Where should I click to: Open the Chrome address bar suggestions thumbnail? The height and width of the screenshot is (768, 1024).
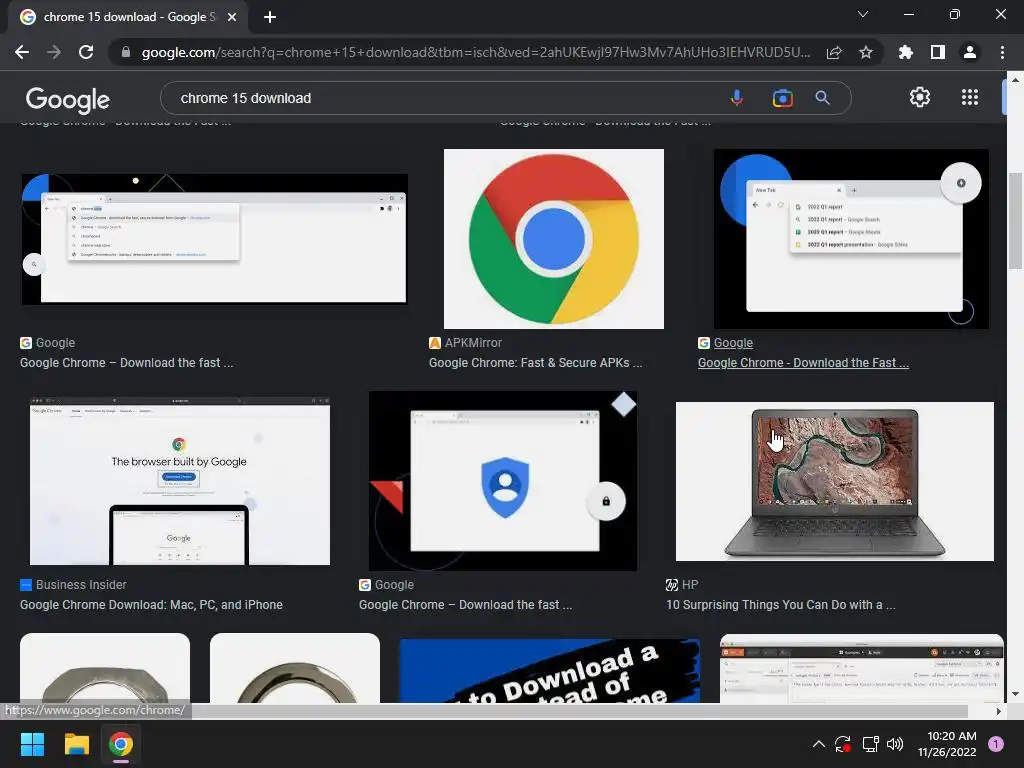tap(215, 238)
